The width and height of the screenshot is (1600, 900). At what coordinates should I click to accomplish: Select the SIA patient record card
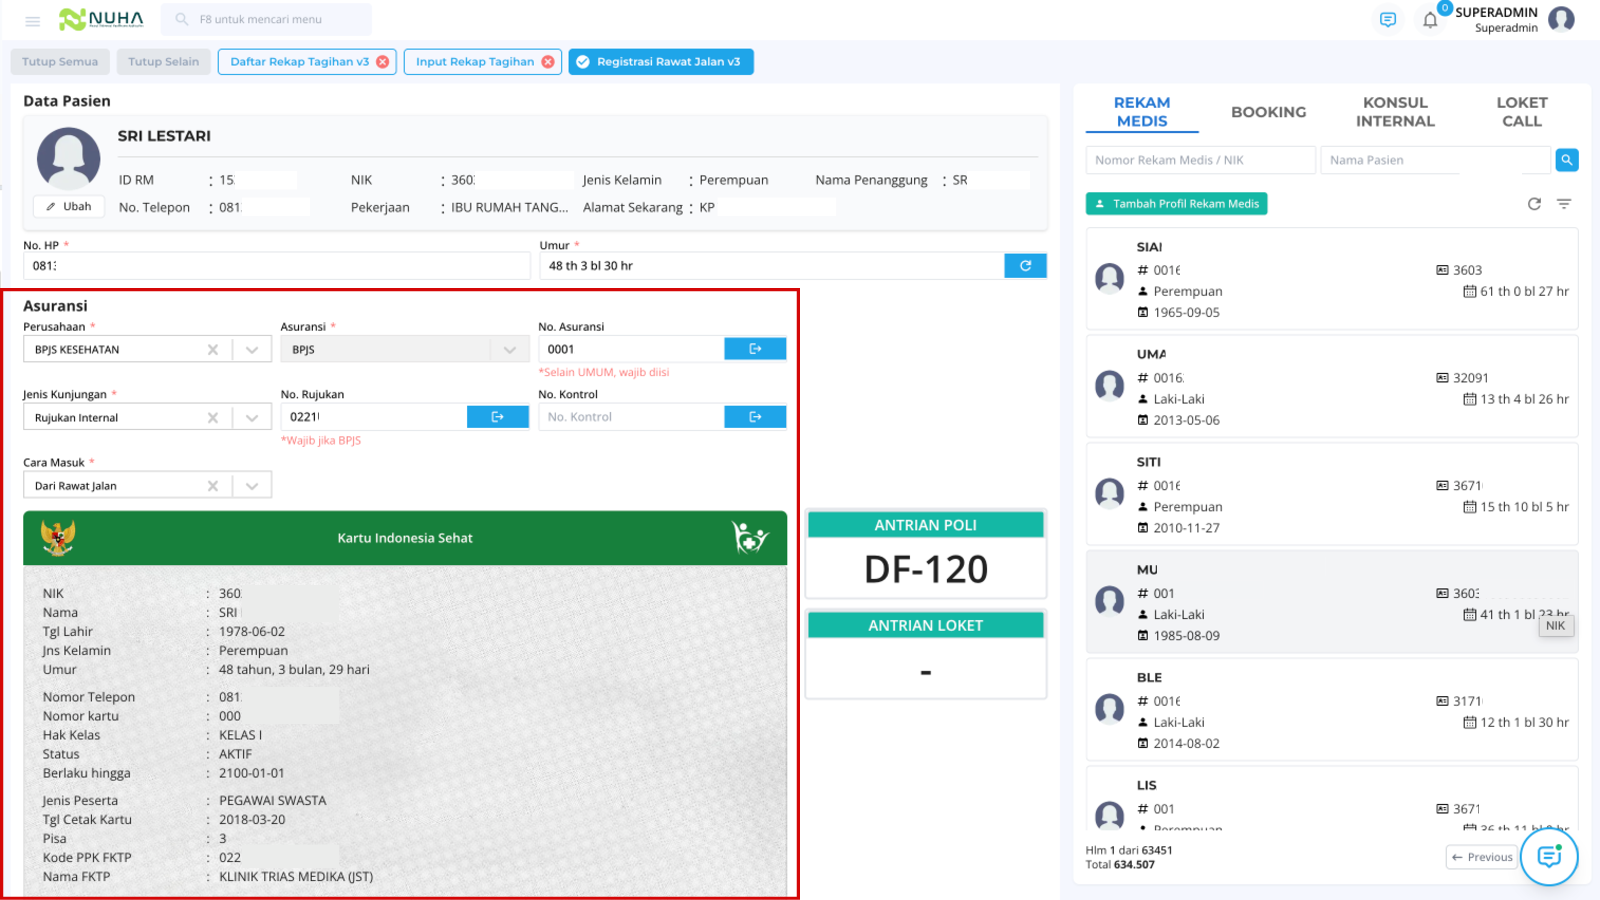(1332, 279)
